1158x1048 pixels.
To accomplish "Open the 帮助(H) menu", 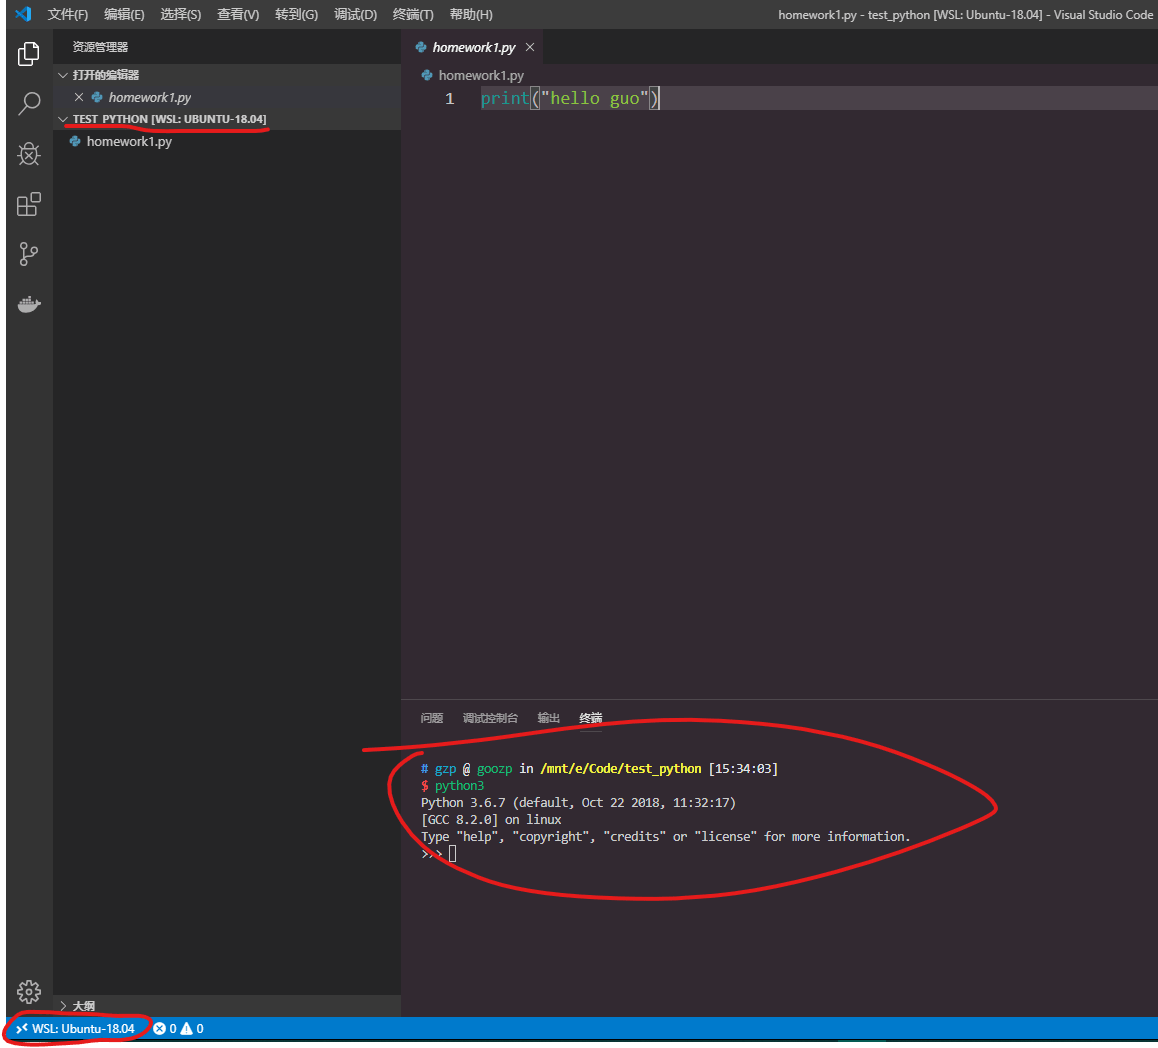I will 471,15.
